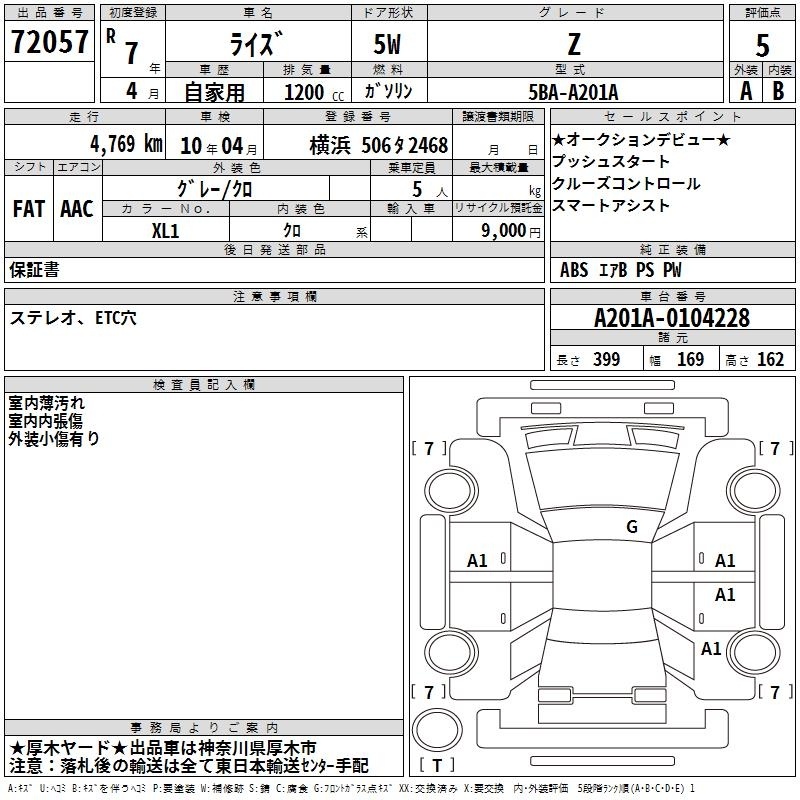This screenshot has height=800, width=800.
Task: Click the car name ライズ
Action: 257,44
